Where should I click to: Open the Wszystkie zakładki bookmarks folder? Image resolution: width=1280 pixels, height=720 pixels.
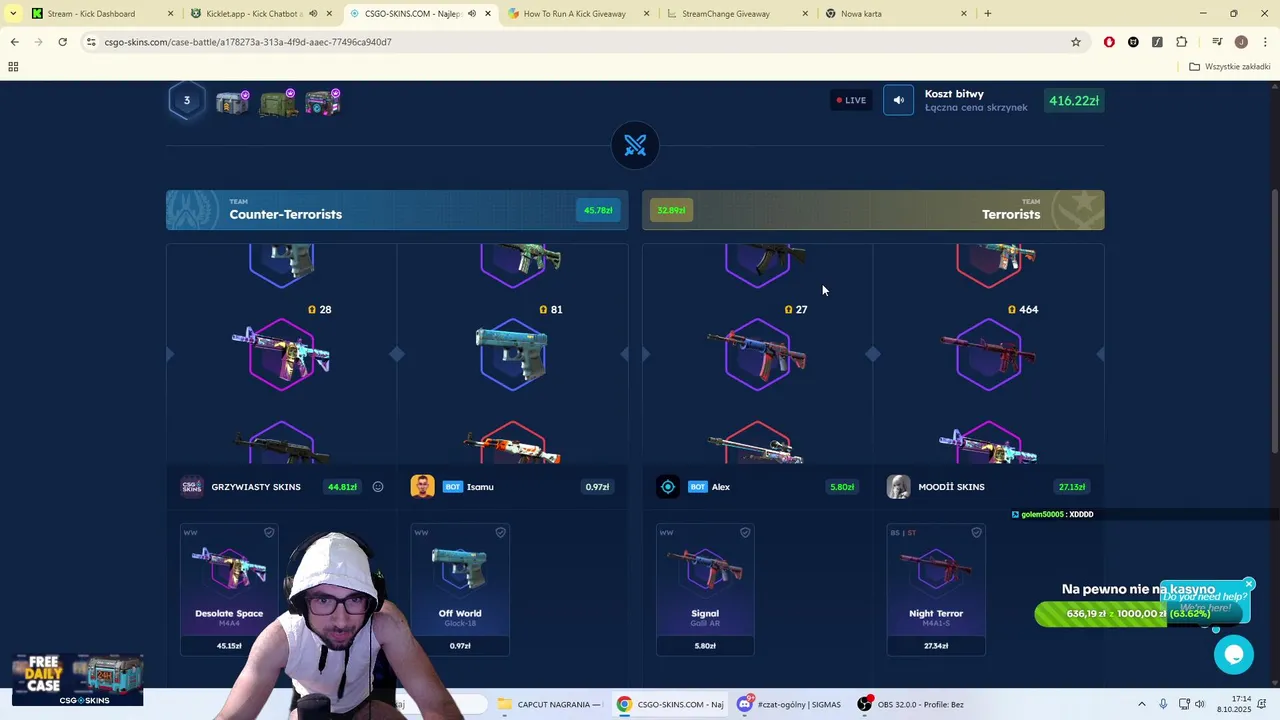click(1229, 67)
